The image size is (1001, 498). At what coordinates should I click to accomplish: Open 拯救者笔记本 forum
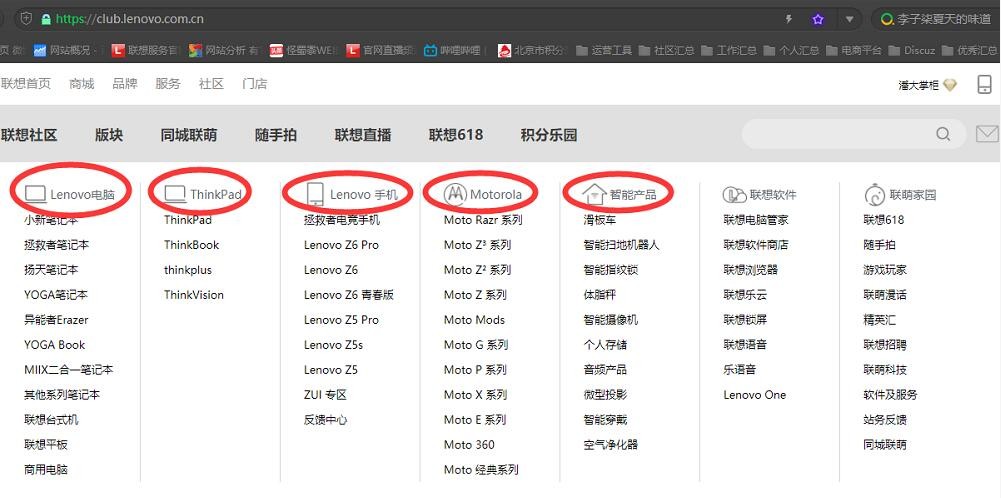[56, 245]
